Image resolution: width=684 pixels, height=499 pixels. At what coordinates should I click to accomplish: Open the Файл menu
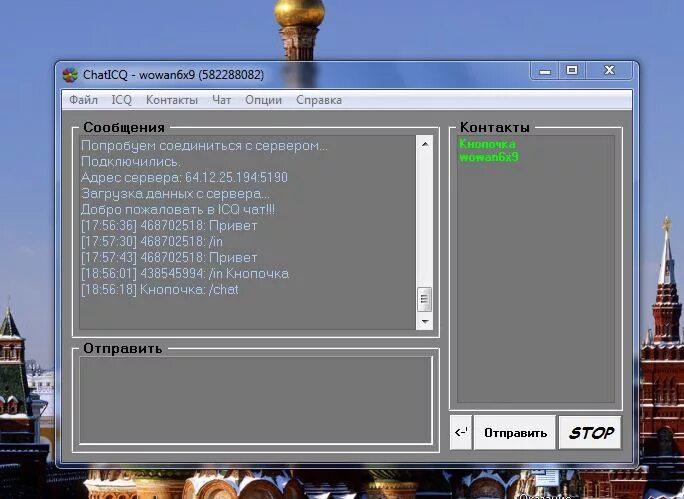pos(83,100)
